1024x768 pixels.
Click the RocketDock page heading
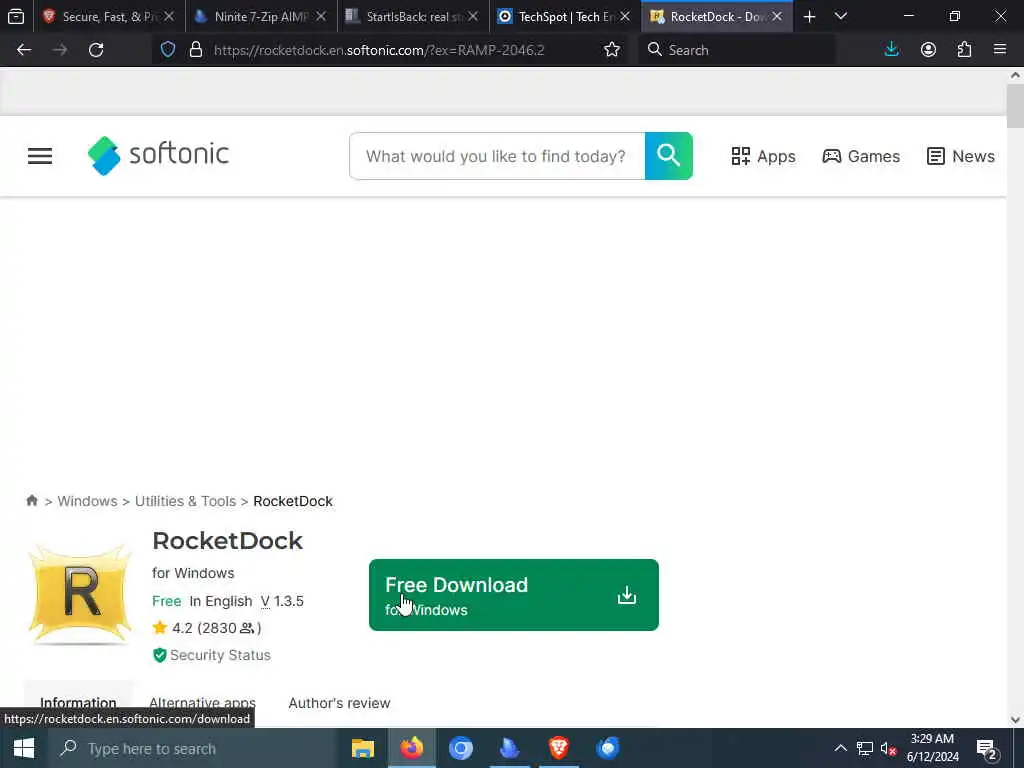pyautogui.click(x=227, y=541)
